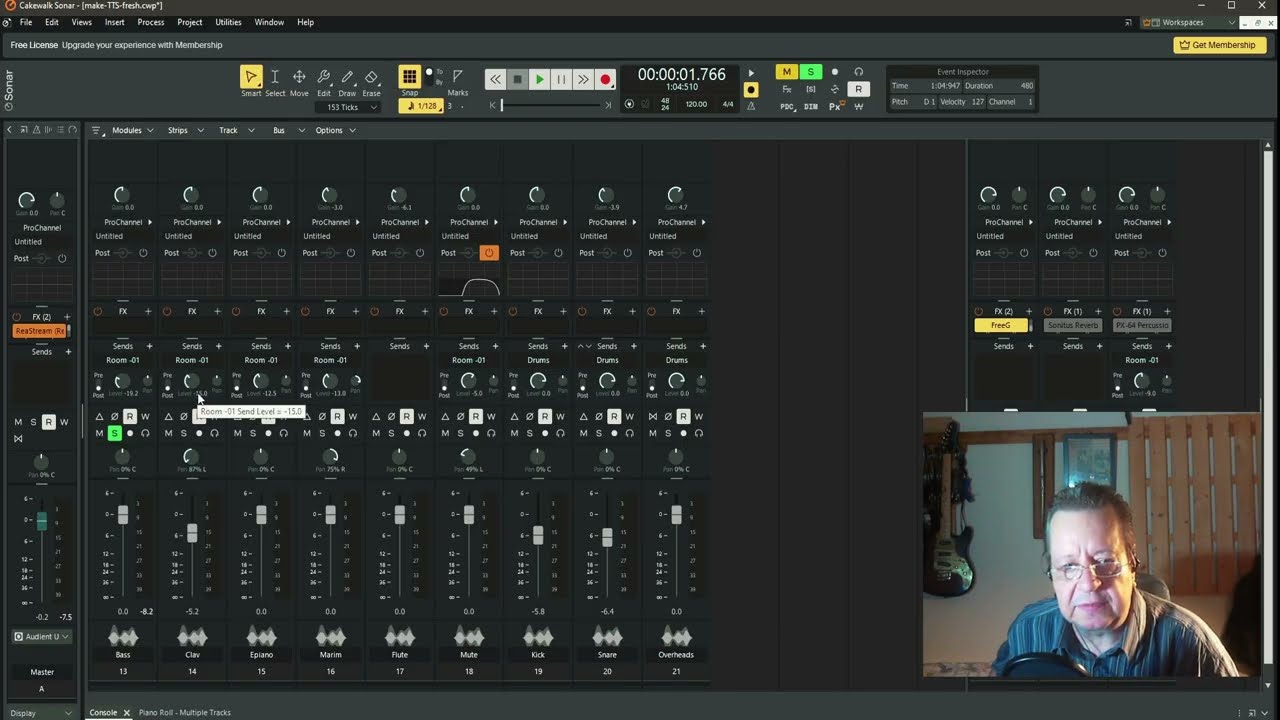Screen dimensions: 1280x720
Task: Open the Insert menu
Action: 115,22
